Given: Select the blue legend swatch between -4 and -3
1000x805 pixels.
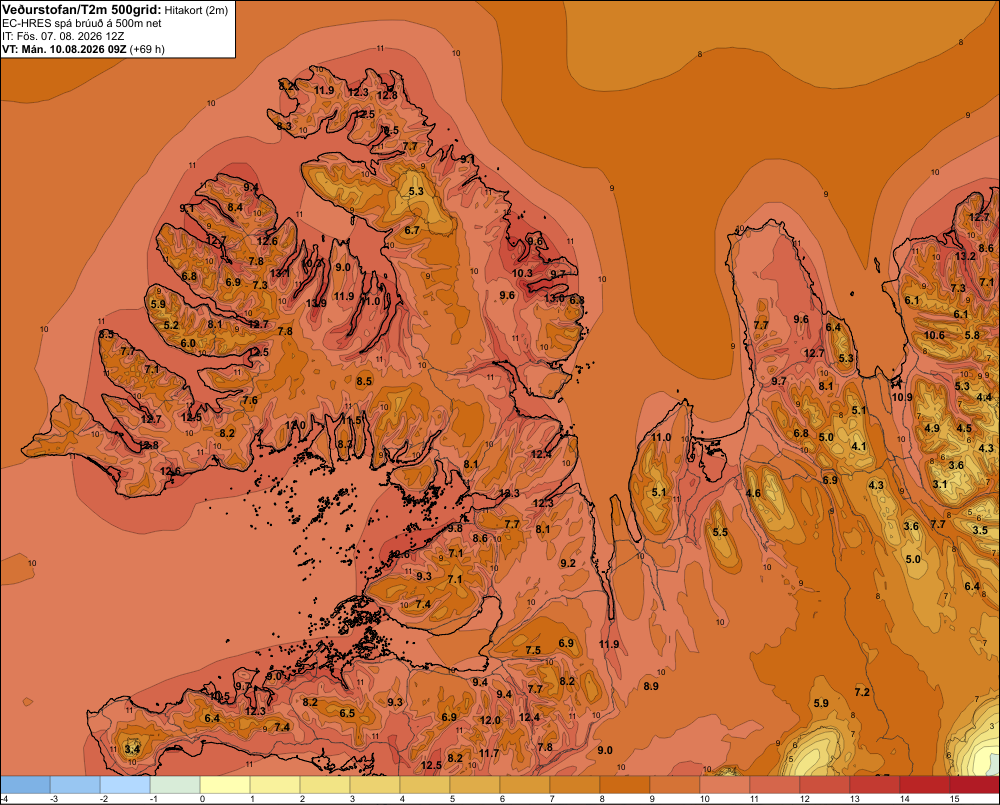Looking at the screenshot, I should click(25, 784).
